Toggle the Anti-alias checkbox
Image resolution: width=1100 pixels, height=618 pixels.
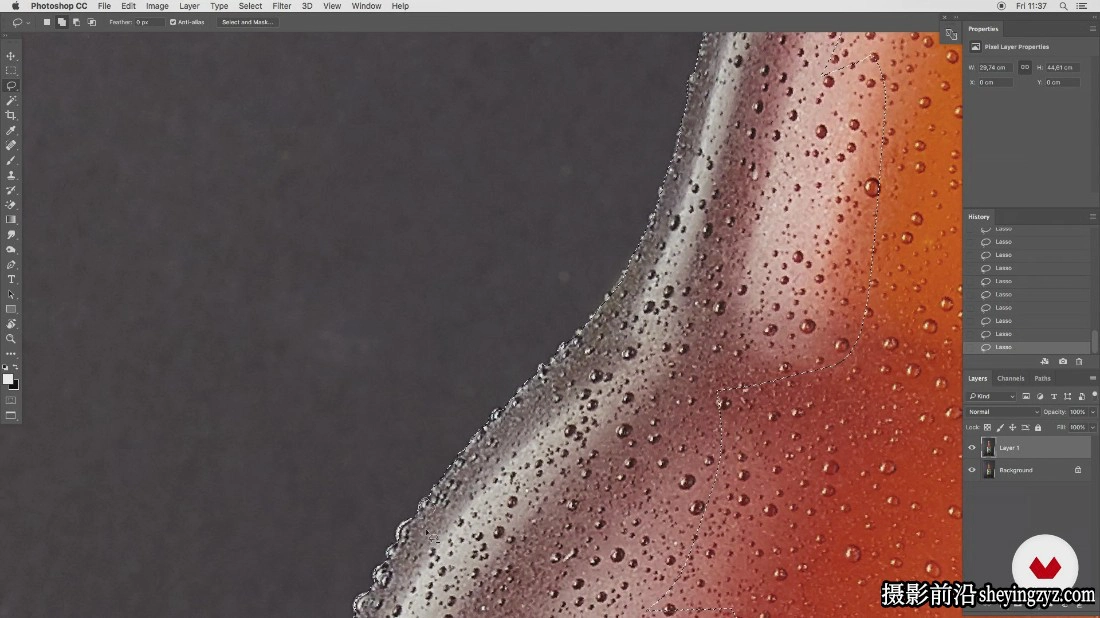click(173, 22)
